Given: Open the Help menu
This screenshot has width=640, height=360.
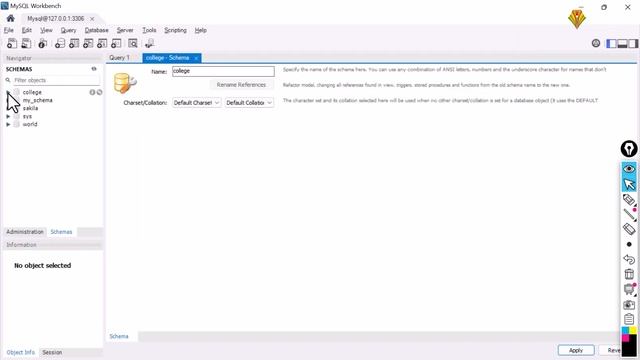Looking at the screenshot, I should (200, 30).
